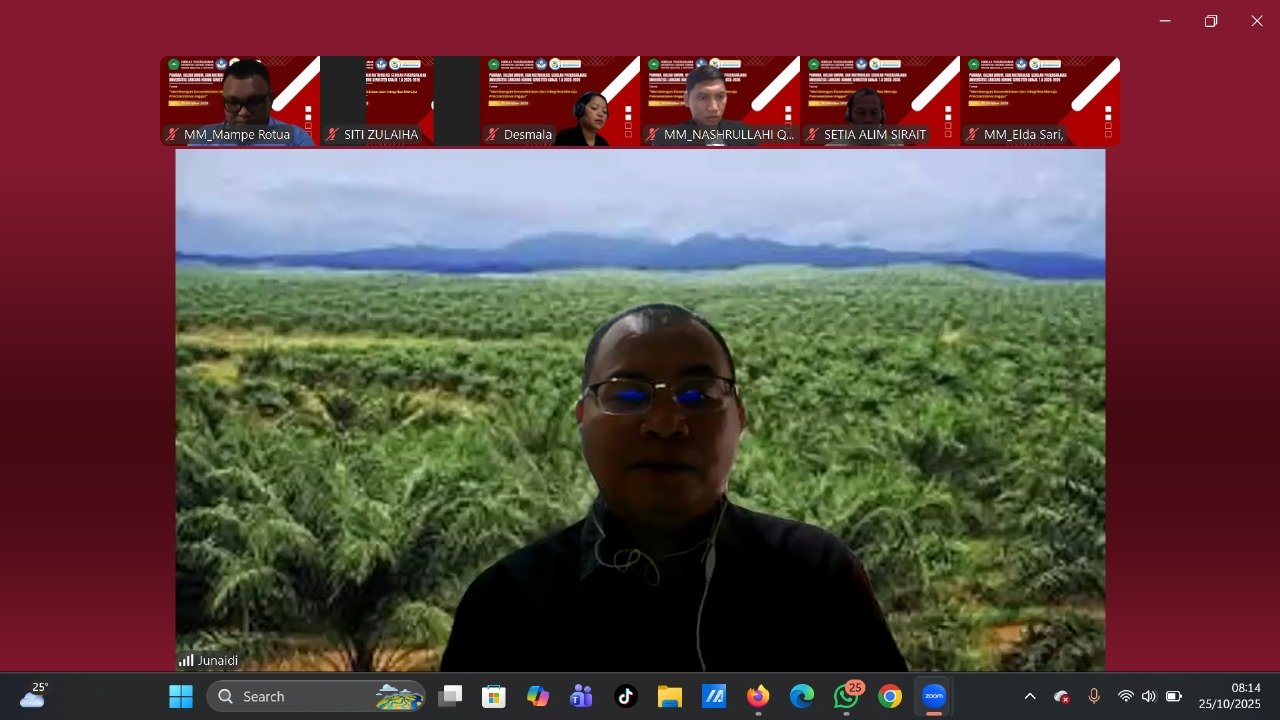
Task: Open Microsoft Copilot from the taskbar
Action: point(538,696)
